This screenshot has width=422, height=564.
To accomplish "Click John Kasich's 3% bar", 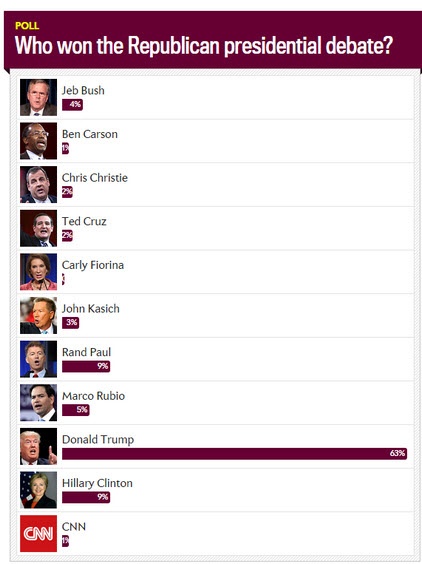I will [71, 323].
